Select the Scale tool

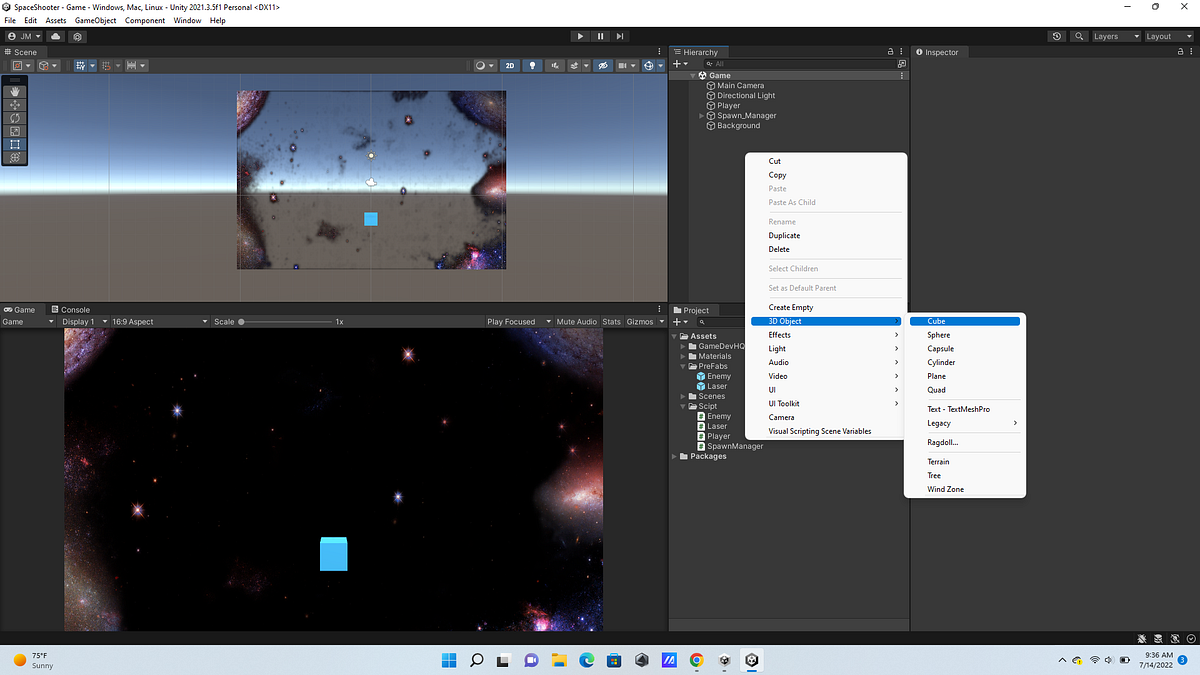[14, 131]
